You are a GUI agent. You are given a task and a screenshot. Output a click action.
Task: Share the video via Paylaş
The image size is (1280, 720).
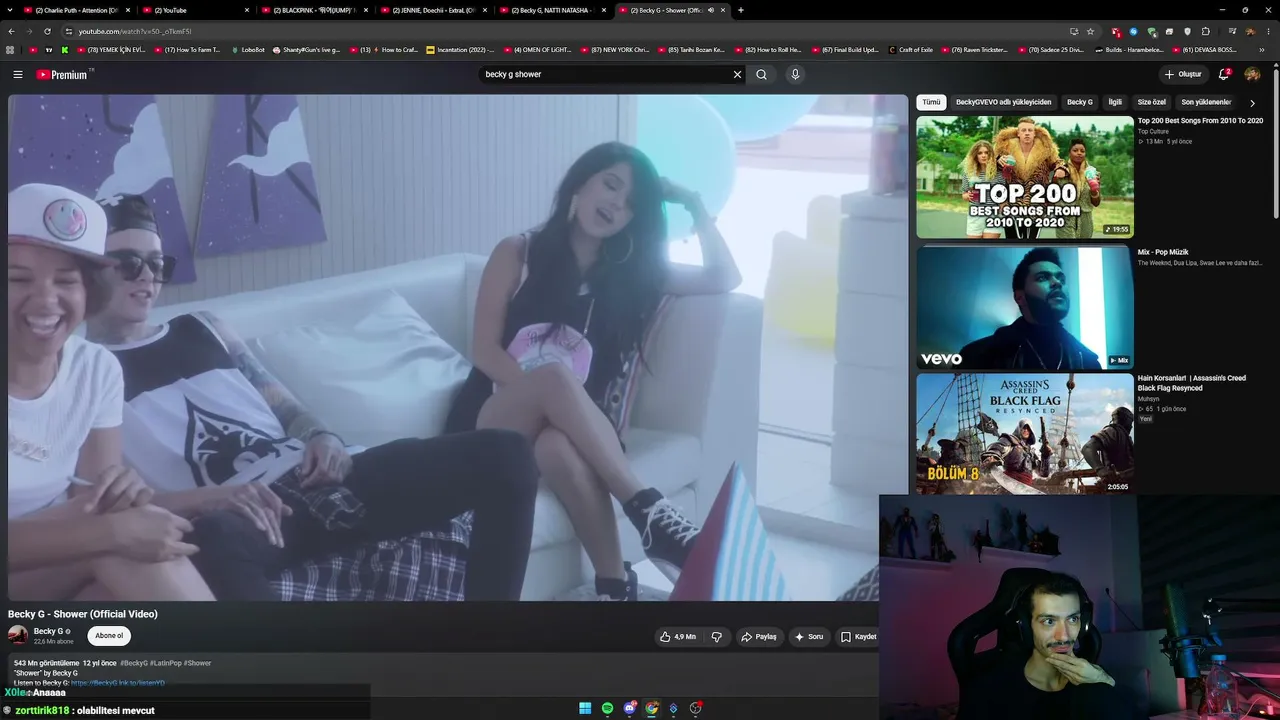point(759,636)
